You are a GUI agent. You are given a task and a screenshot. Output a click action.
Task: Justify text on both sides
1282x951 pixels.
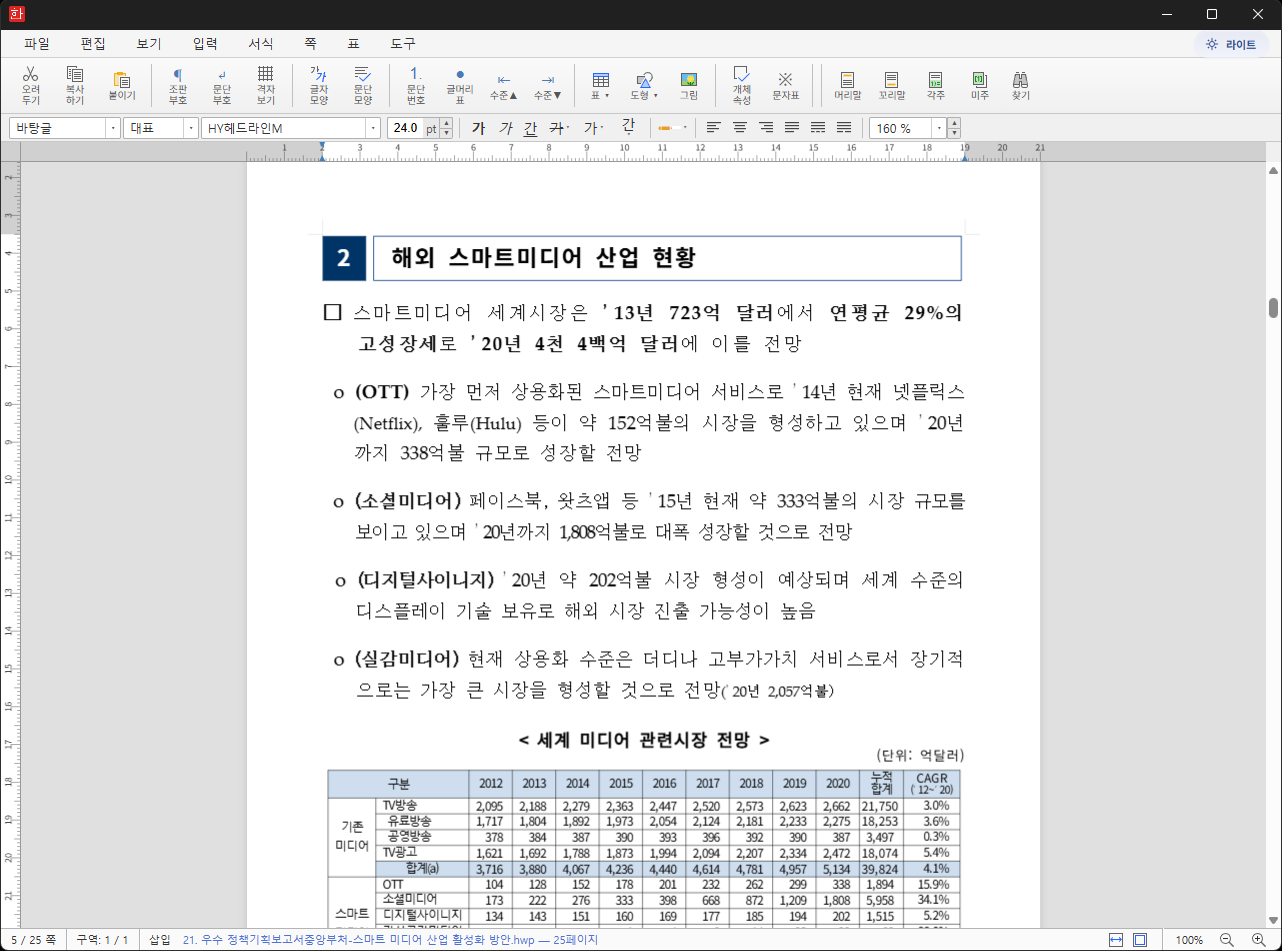point(792,128)
